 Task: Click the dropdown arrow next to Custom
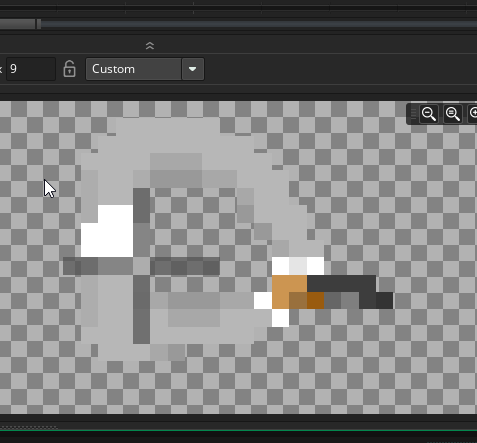click(x=193, y=69)
